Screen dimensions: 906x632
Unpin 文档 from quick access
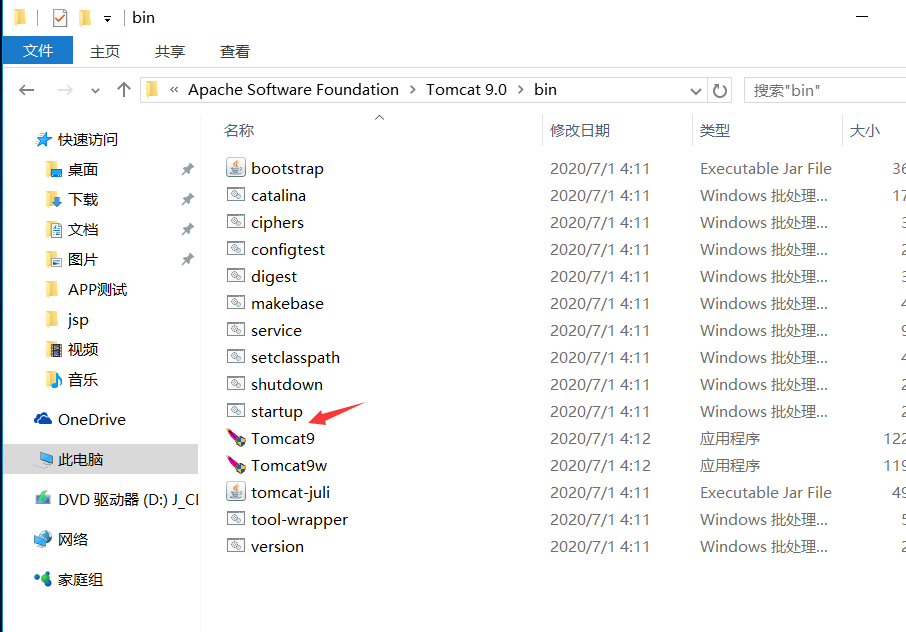(187, 229)
